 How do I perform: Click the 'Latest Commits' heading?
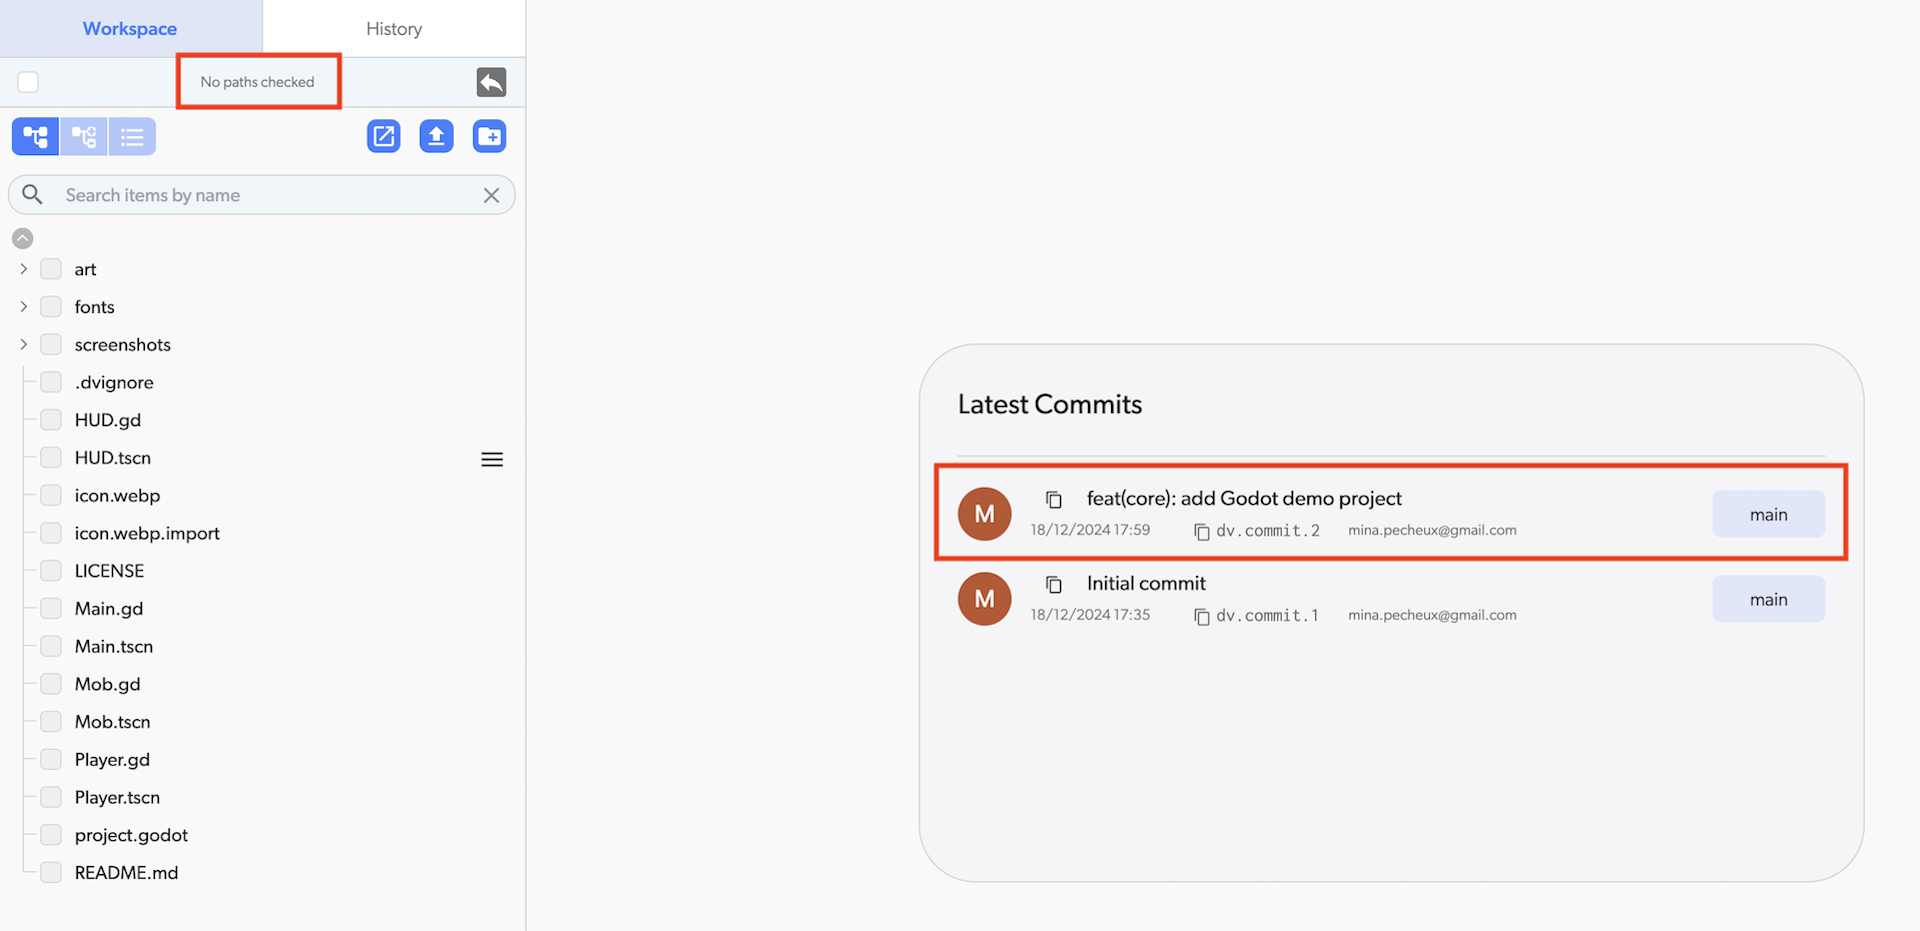1050,404
